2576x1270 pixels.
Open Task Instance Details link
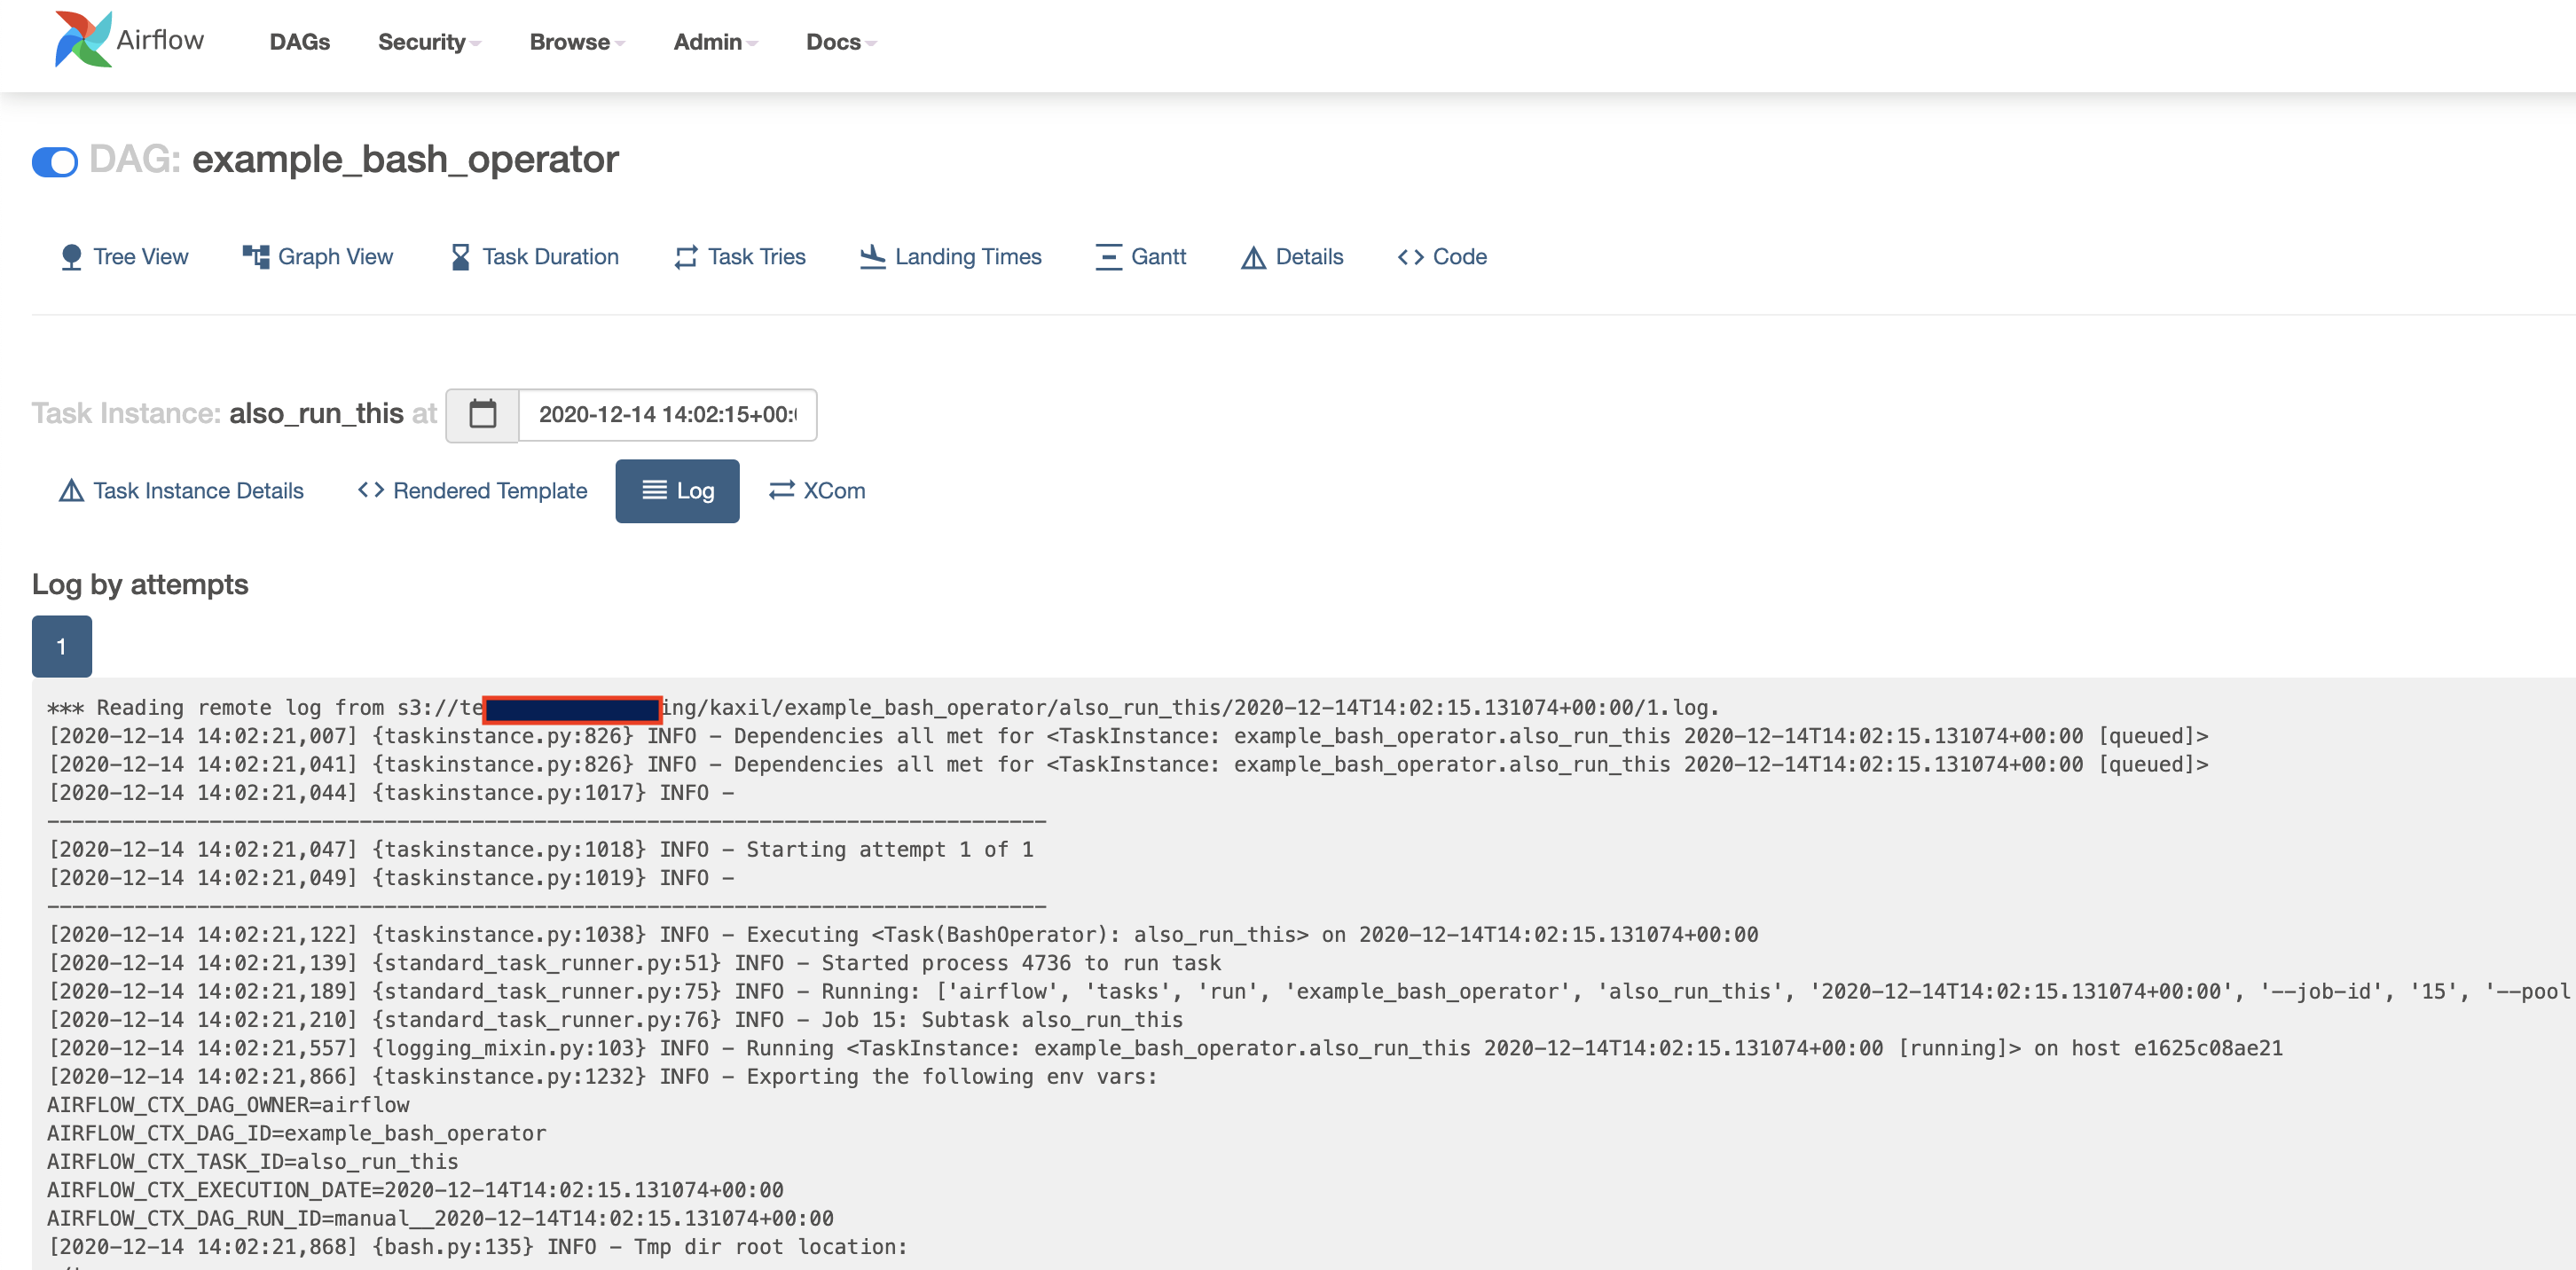point(182,491)
